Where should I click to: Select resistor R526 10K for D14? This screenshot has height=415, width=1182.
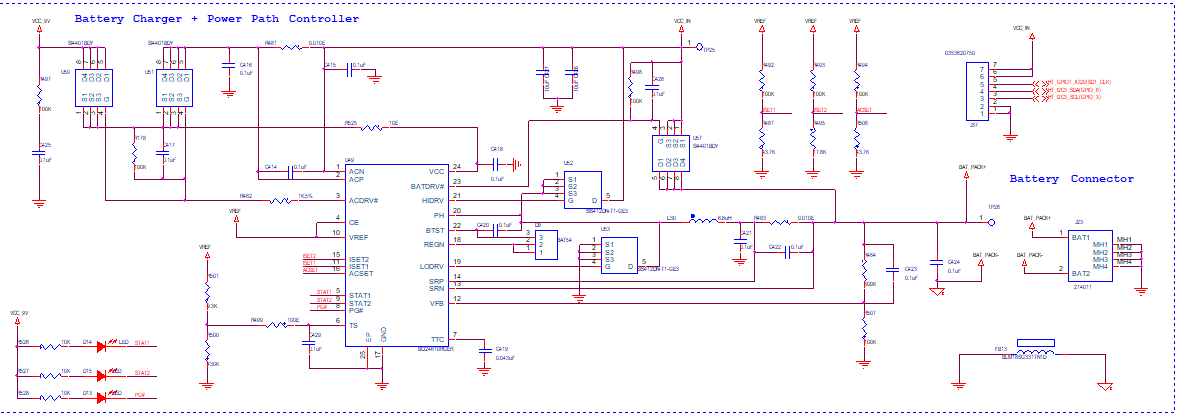[x=51, y=346]
